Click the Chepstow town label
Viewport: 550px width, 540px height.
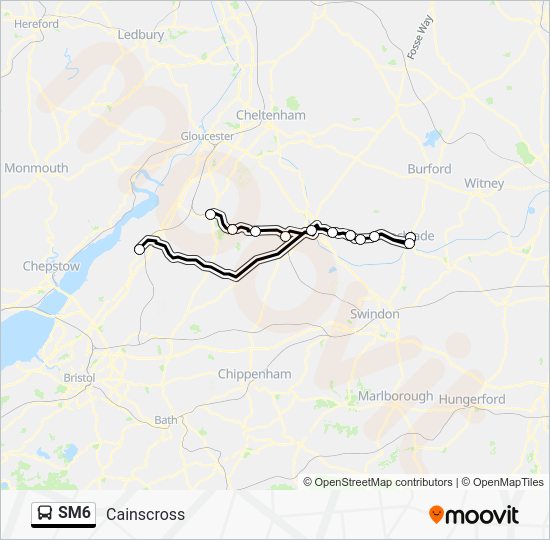[51, 266]
